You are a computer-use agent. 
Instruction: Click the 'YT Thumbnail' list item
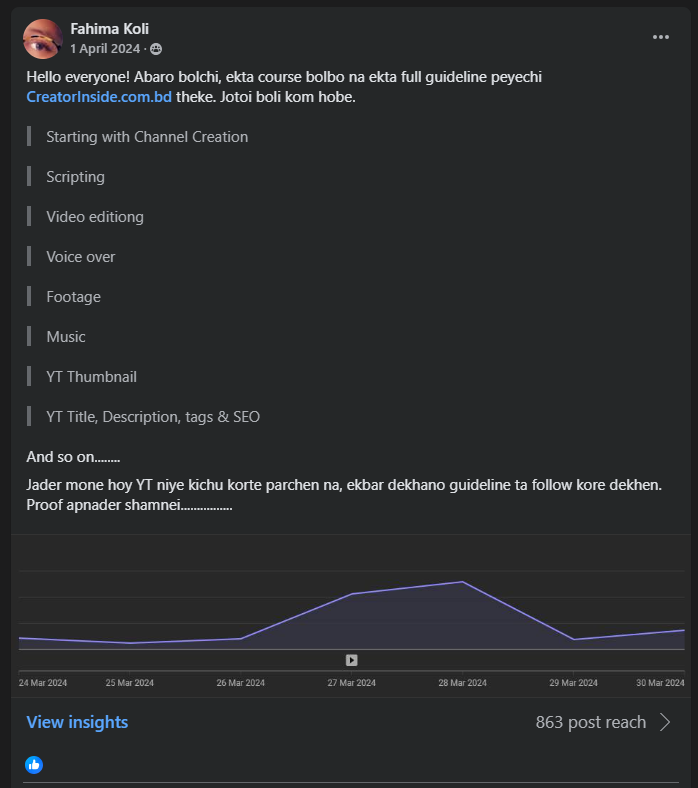coord(91,377)
